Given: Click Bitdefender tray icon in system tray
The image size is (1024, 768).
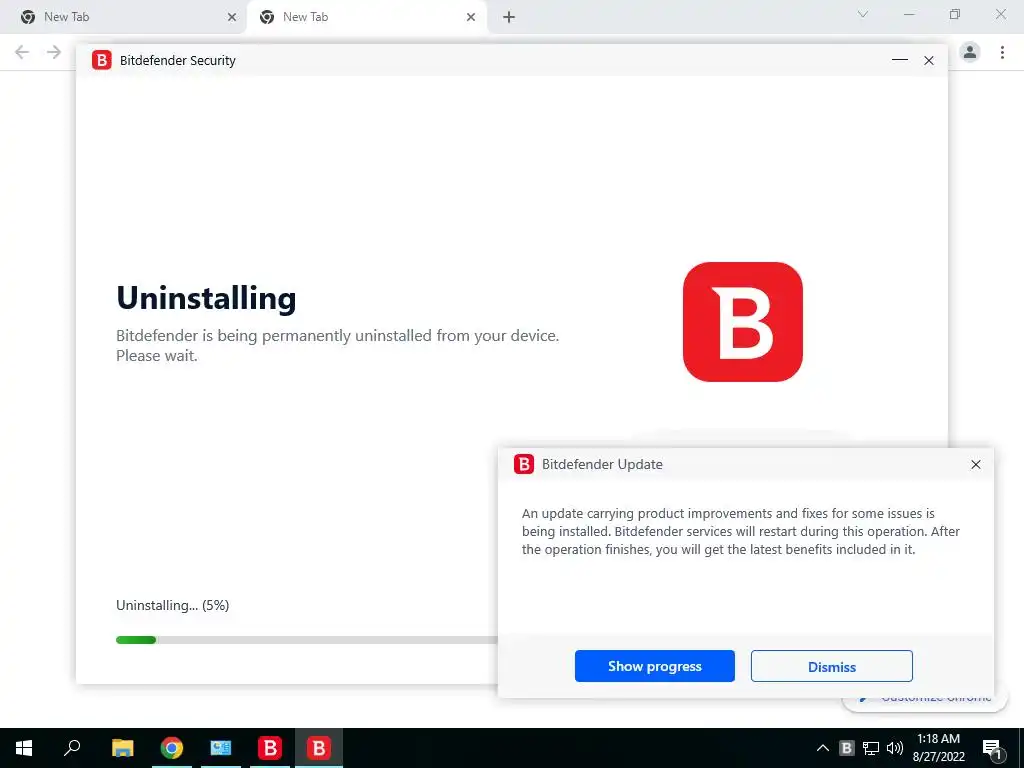Looking at the screenshot, I should click(x=846, y=748).
